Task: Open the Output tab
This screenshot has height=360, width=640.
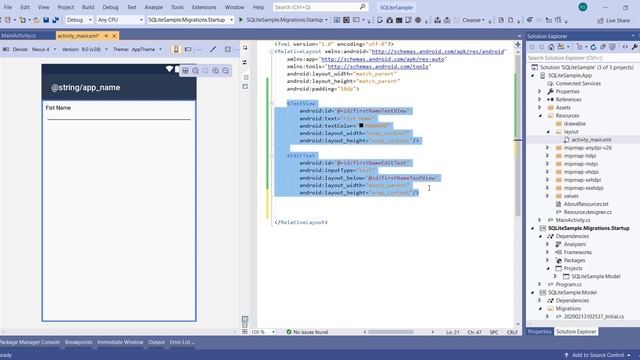Action: click(156, 342)
